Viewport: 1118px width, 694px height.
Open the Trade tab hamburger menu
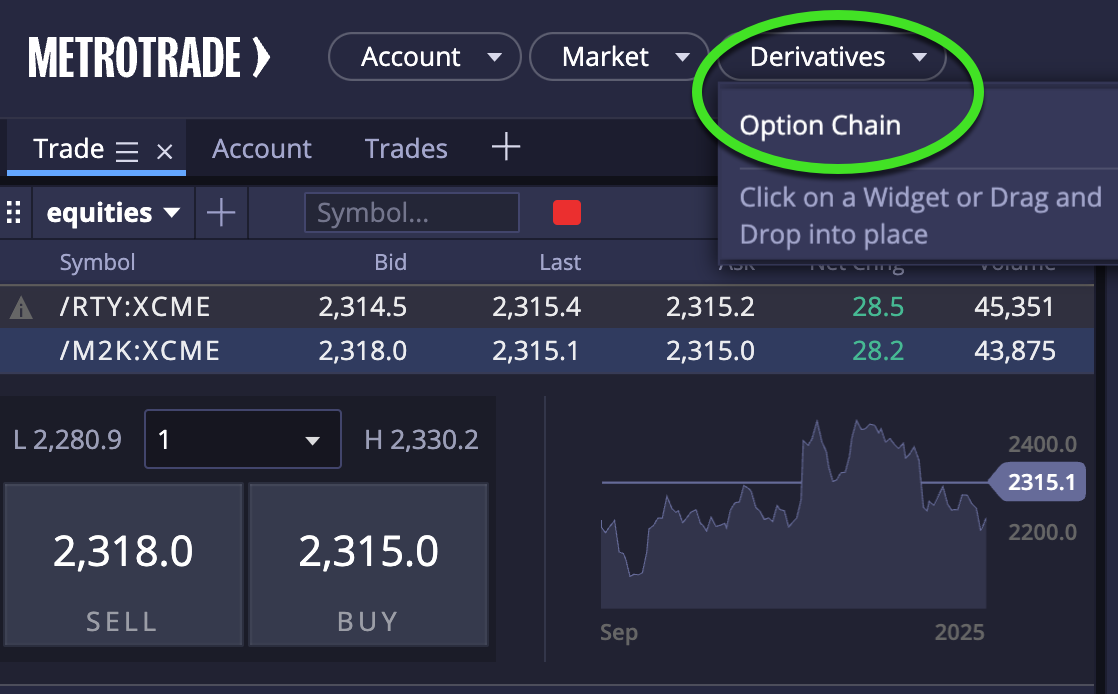pyautogui.click(x=127, y=151)
